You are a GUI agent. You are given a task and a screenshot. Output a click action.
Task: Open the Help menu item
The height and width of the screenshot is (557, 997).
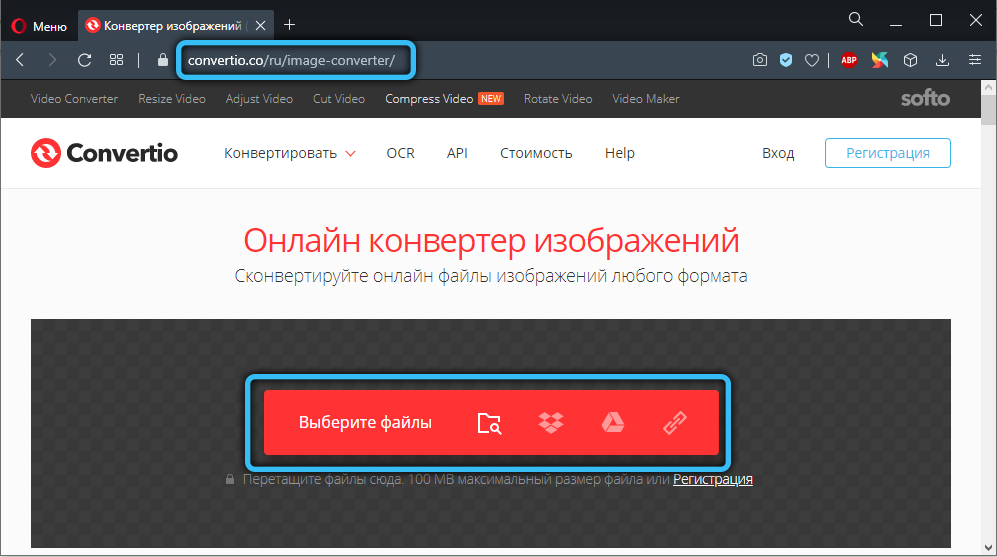(620, 153)
